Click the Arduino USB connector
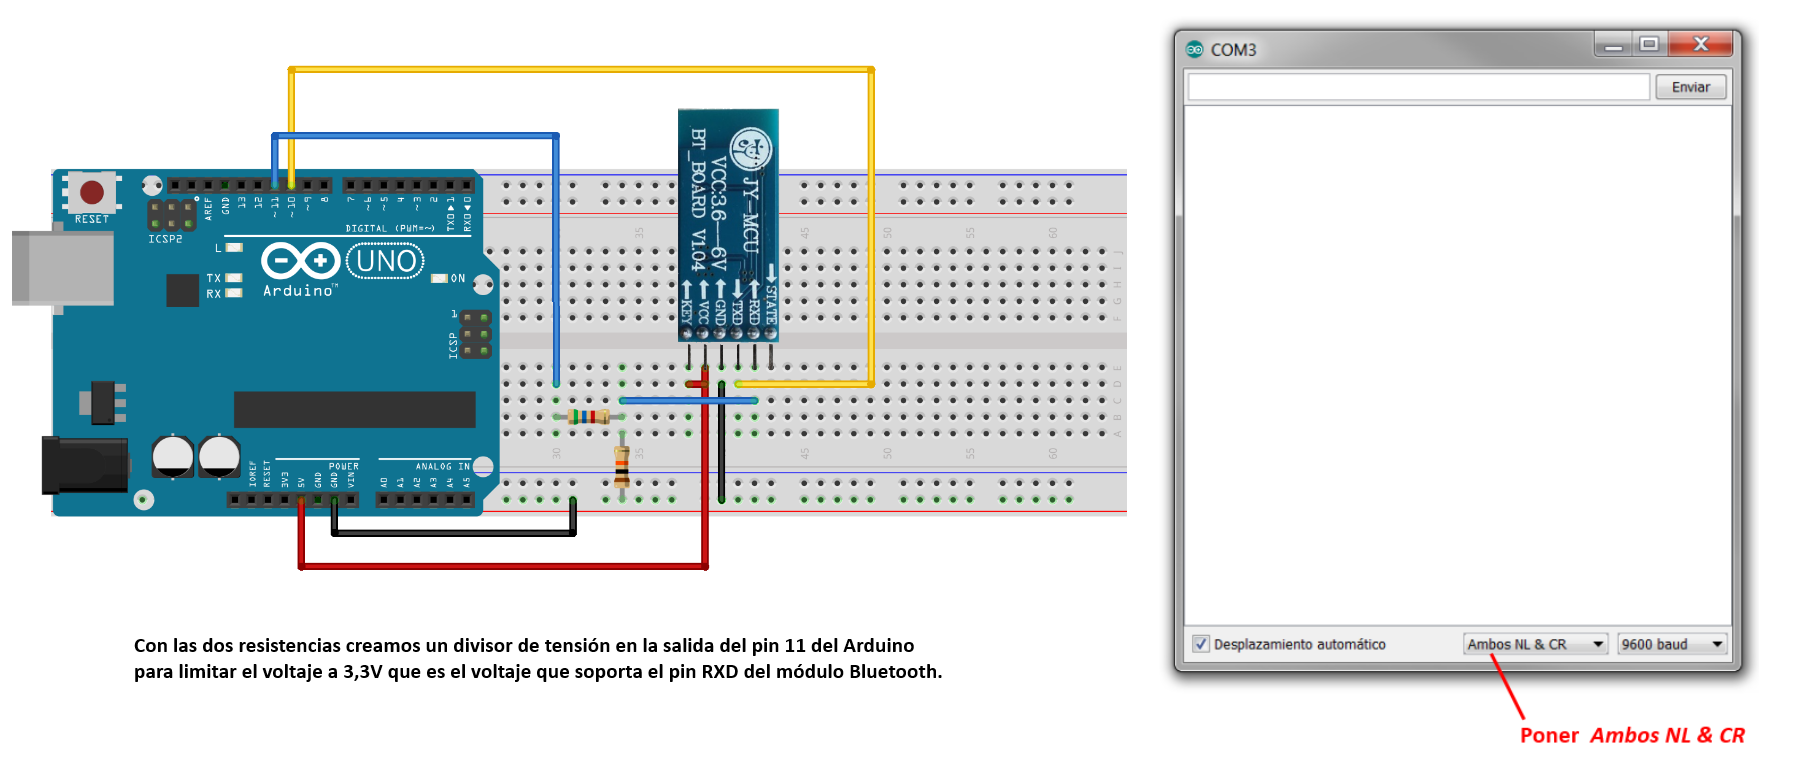Screen dimensions: 1818x771 tap(62, 268)
